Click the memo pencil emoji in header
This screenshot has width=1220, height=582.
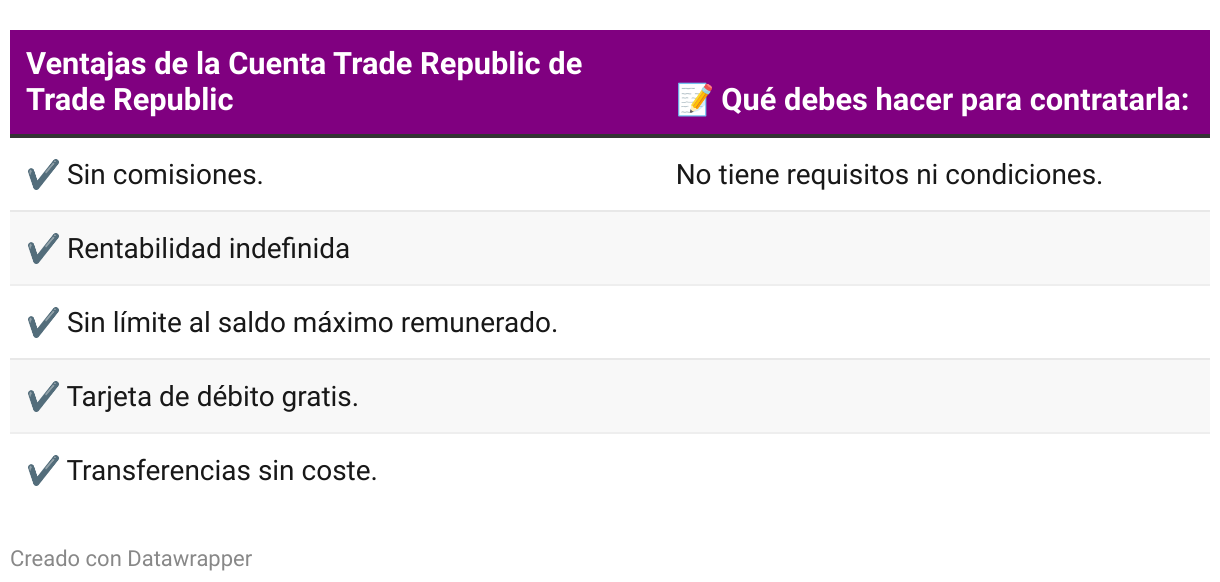point(694,100)
